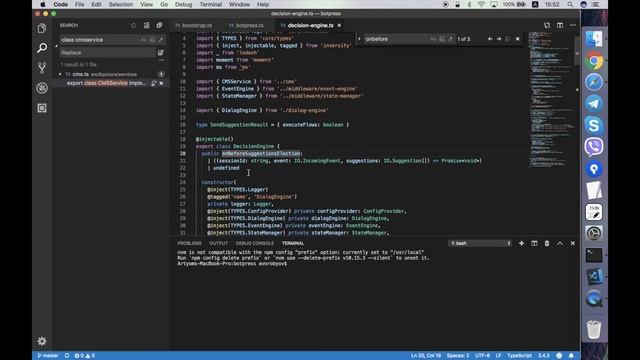This screenshot has height=360, width=640.
Task: Toggle Find in Selection in find widget
Action: [508, 39]
